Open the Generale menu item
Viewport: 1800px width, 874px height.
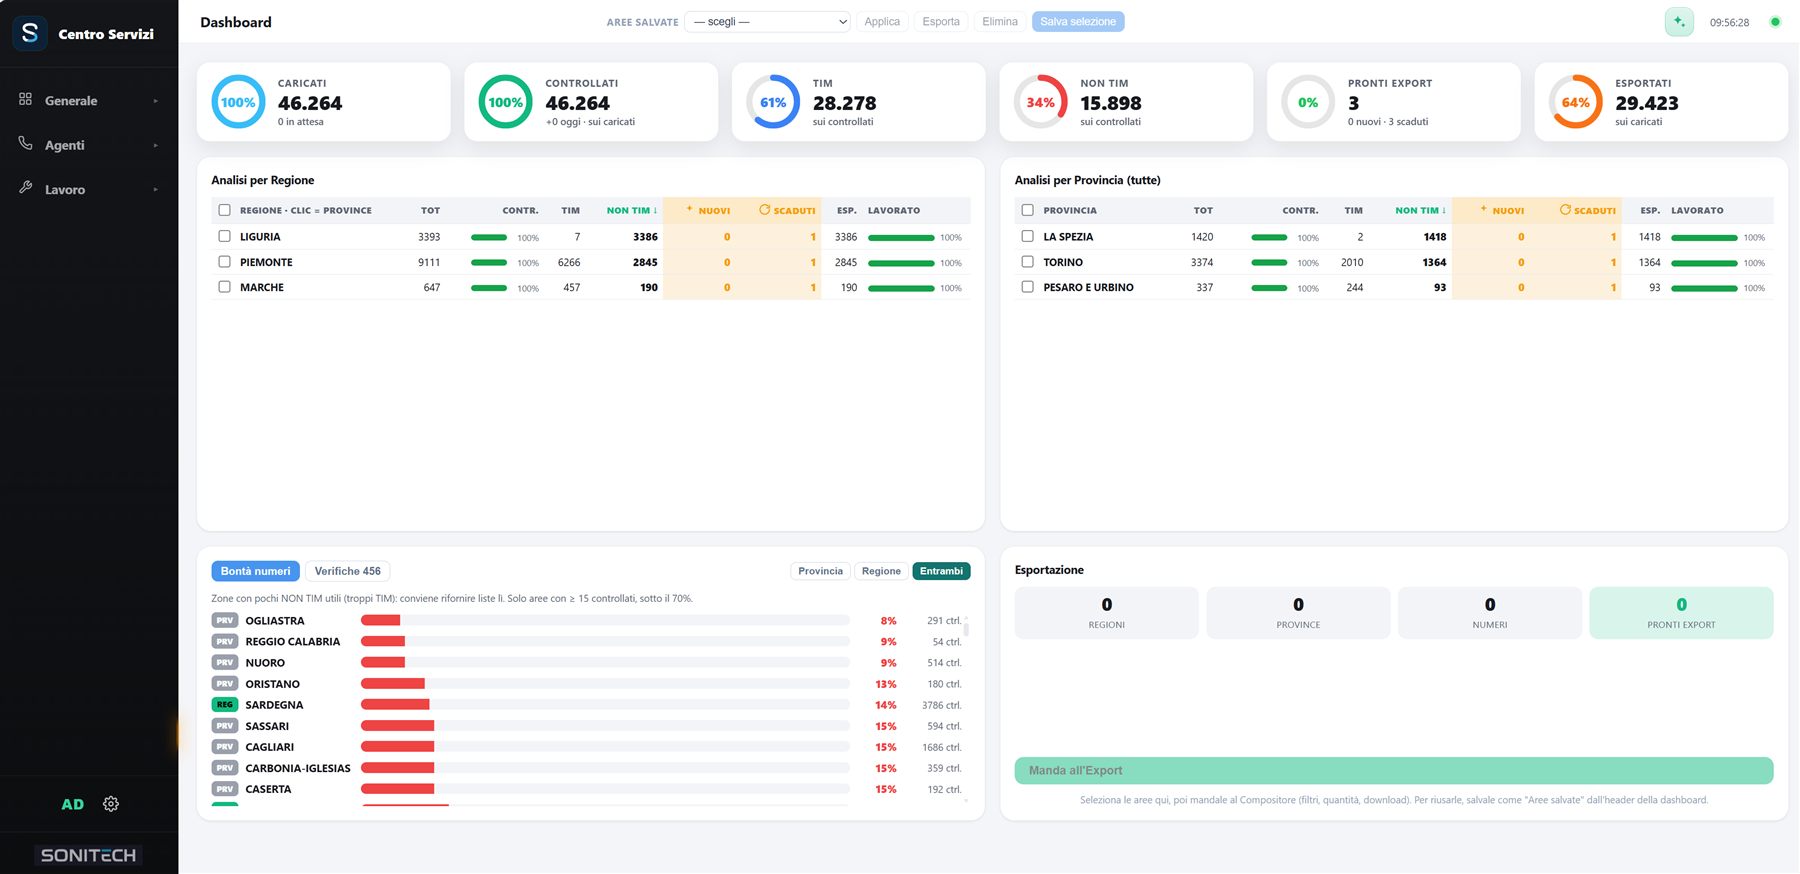click(x=88, y=101)
